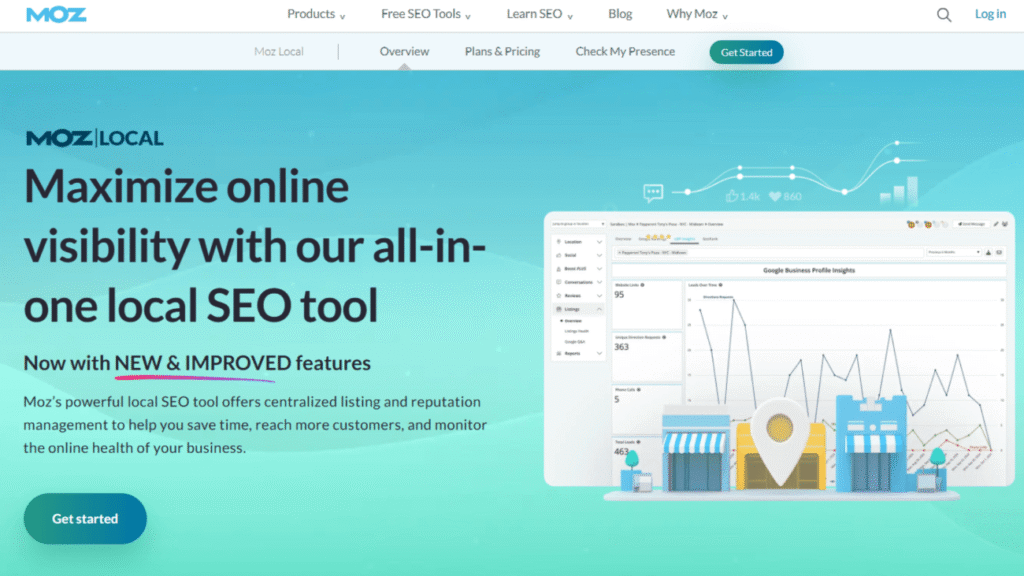Click the "Moz's powerful local SEO tool" paragraph
Image resolution: width=1024 pixels, height=576 pixels.
coord(255,424)
